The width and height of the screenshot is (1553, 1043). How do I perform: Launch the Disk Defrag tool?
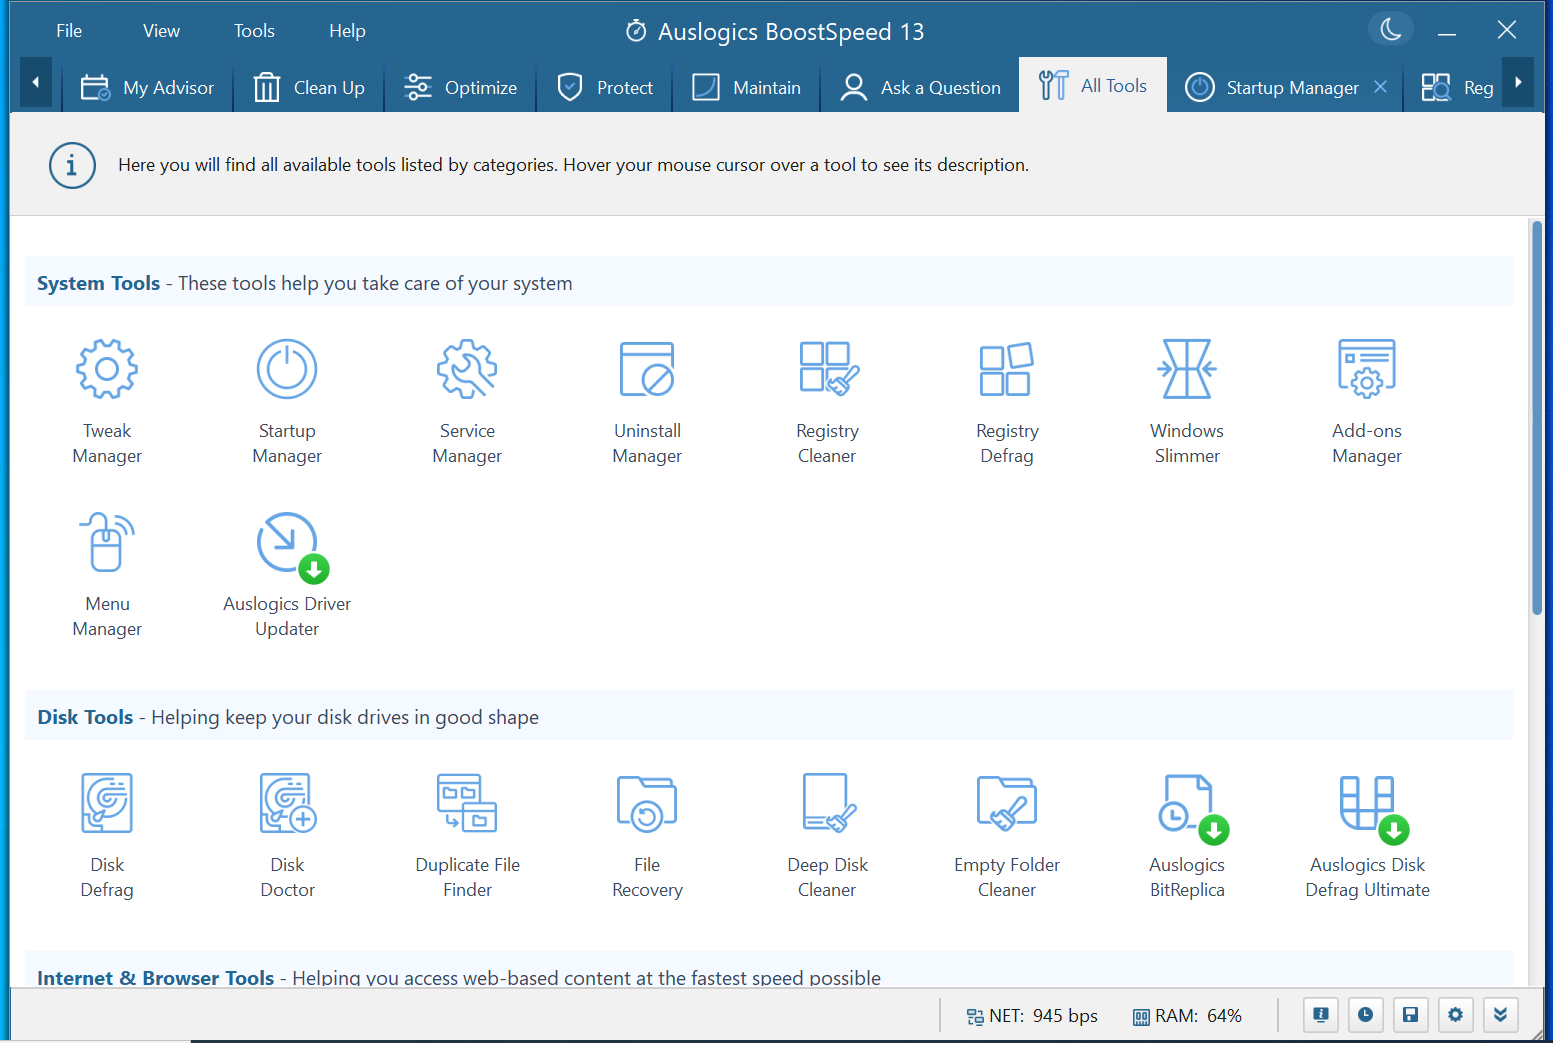107,836
